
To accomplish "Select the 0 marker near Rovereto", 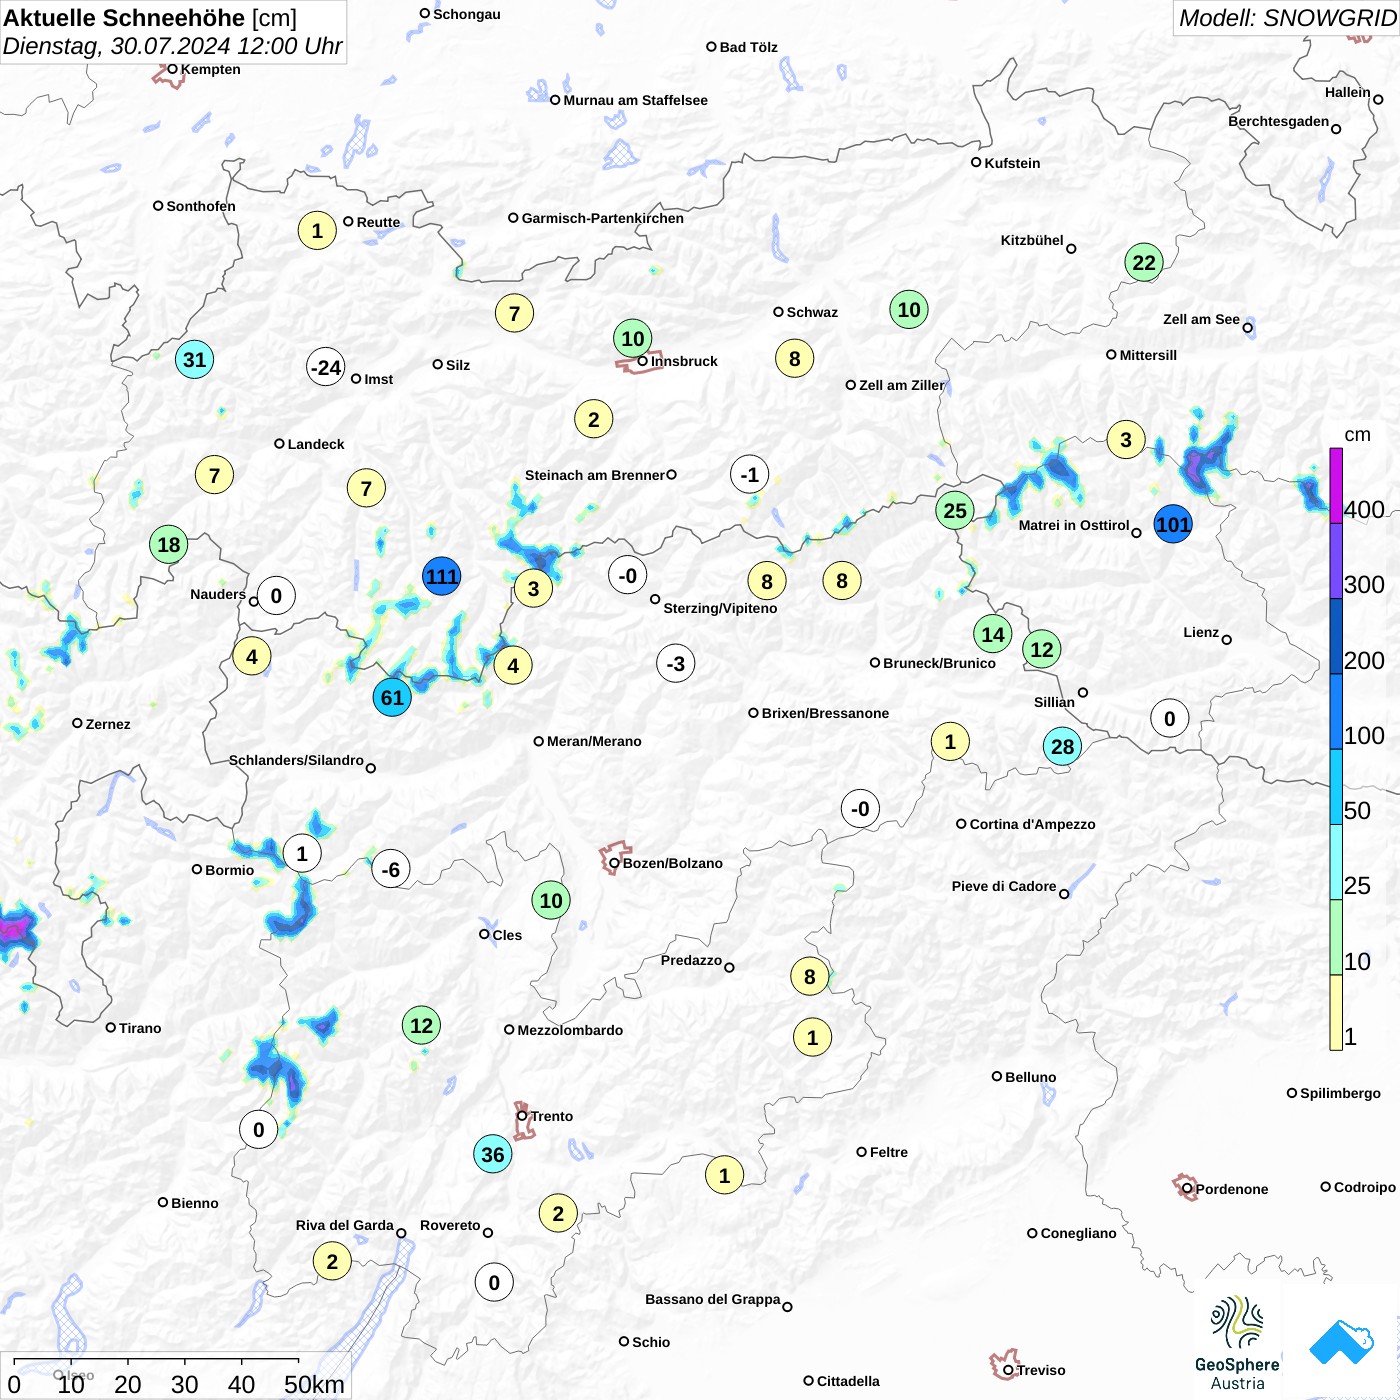I will [494, 1283].
